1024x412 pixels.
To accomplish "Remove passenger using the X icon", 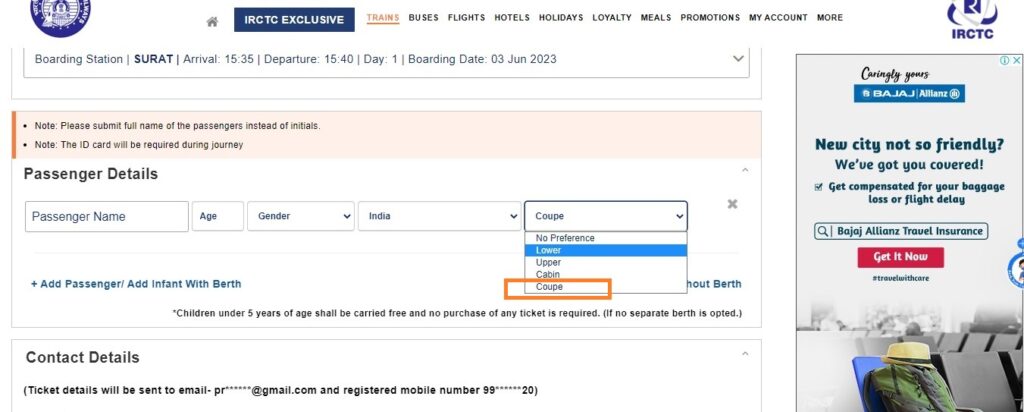I will click(732, 204).
